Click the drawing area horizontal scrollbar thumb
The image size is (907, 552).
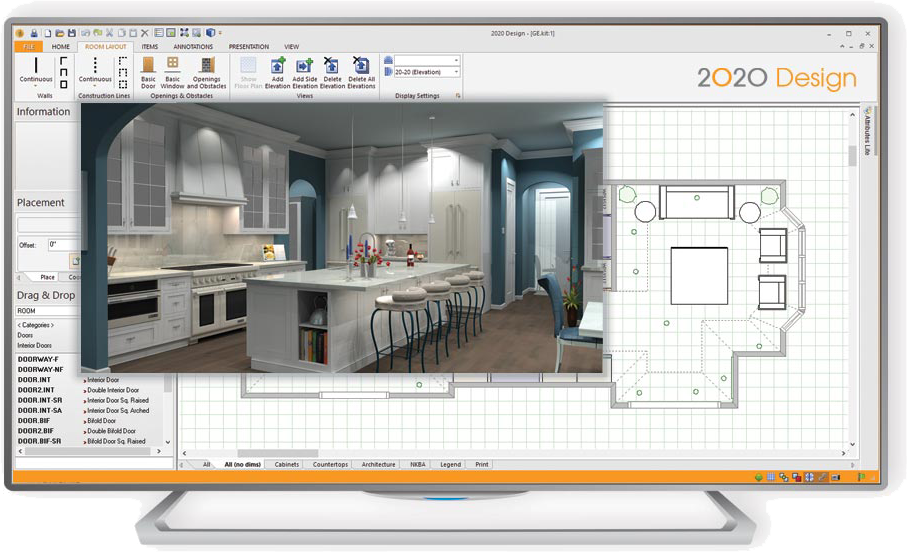(x=278, y=454)
